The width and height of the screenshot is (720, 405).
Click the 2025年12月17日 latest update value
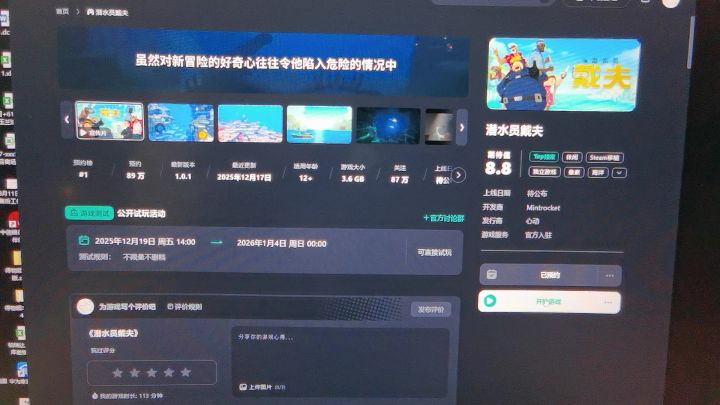coord(244,177)
